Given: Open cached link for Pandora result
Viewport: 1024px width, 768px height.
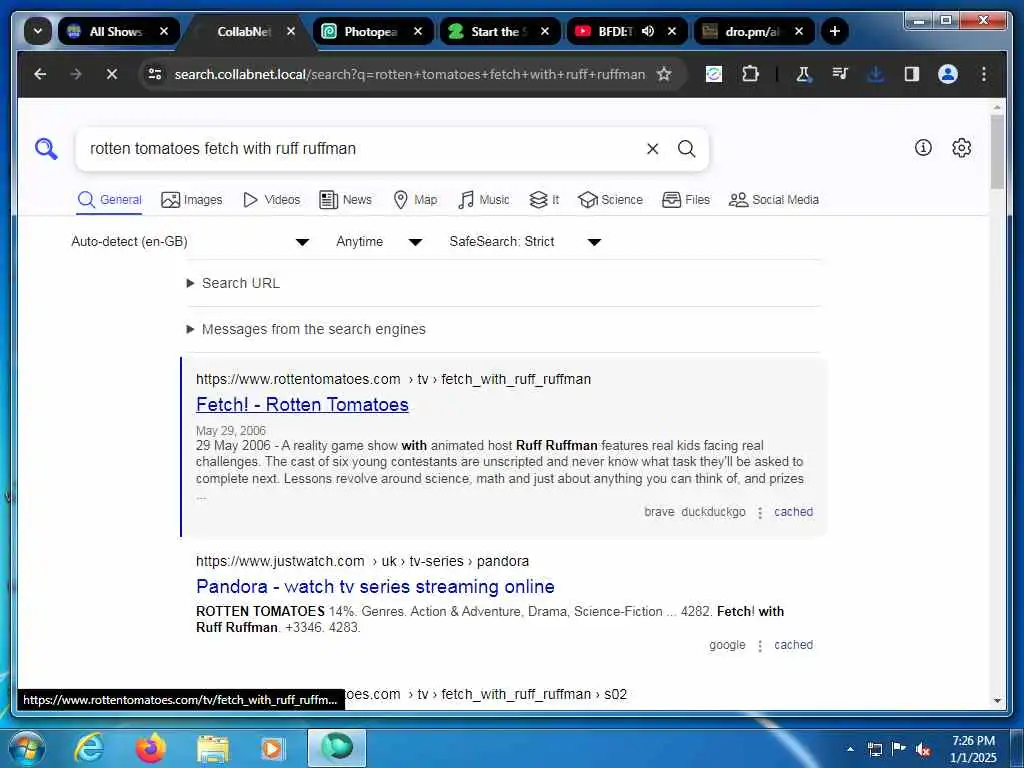Looking at the screenshot, I should point(793,645).
